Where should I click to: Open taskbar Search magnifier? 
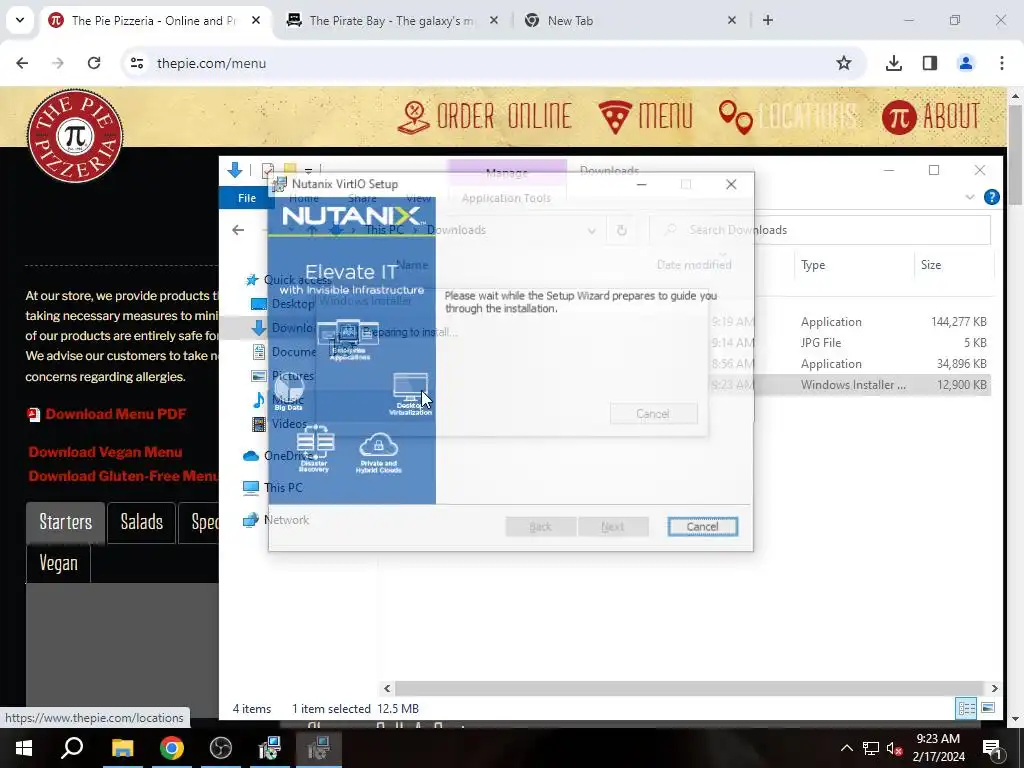(x=72, y=748)
